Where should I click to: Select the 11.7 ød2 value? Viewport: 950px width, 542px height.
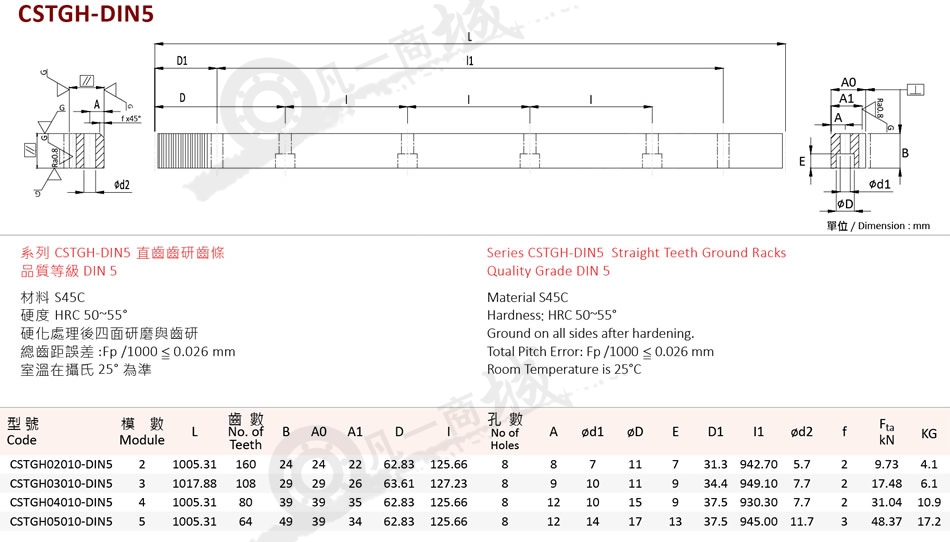click(x=802, y=521)
